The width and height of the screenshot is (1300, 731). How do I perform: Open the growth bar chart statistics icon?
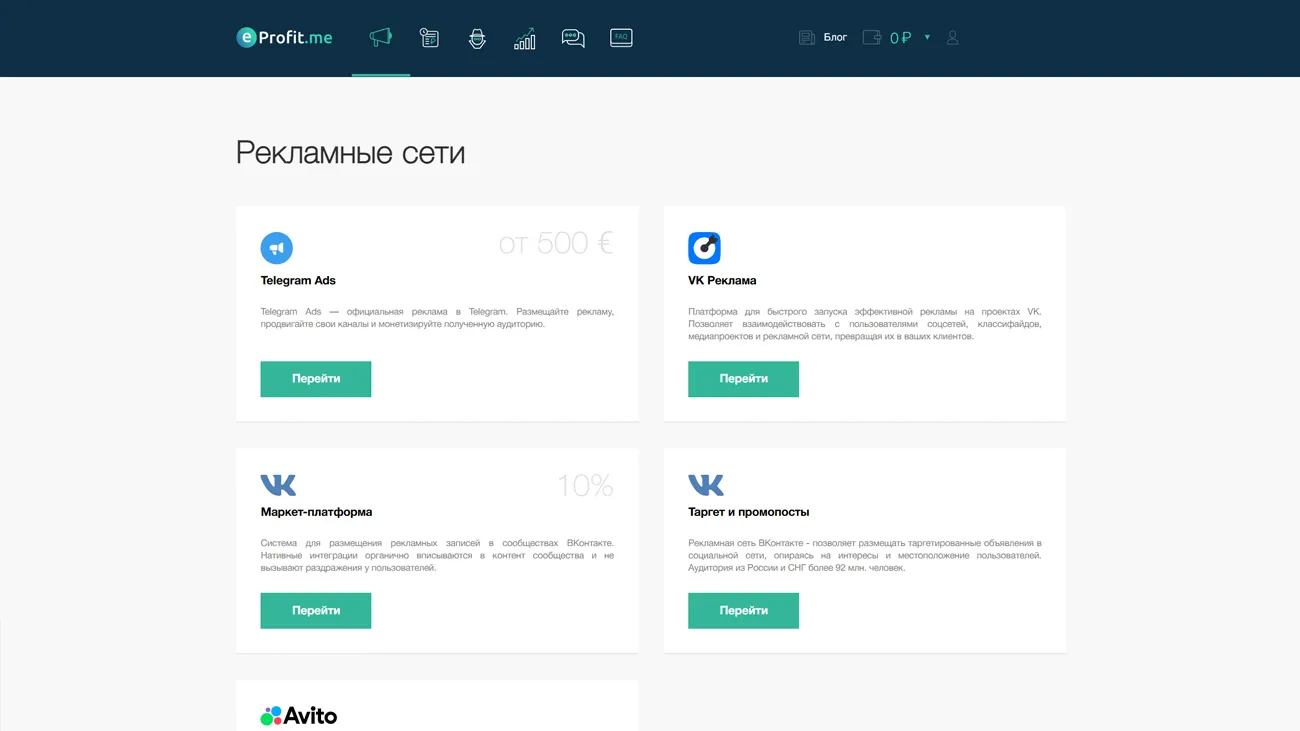tap(525, 38)
